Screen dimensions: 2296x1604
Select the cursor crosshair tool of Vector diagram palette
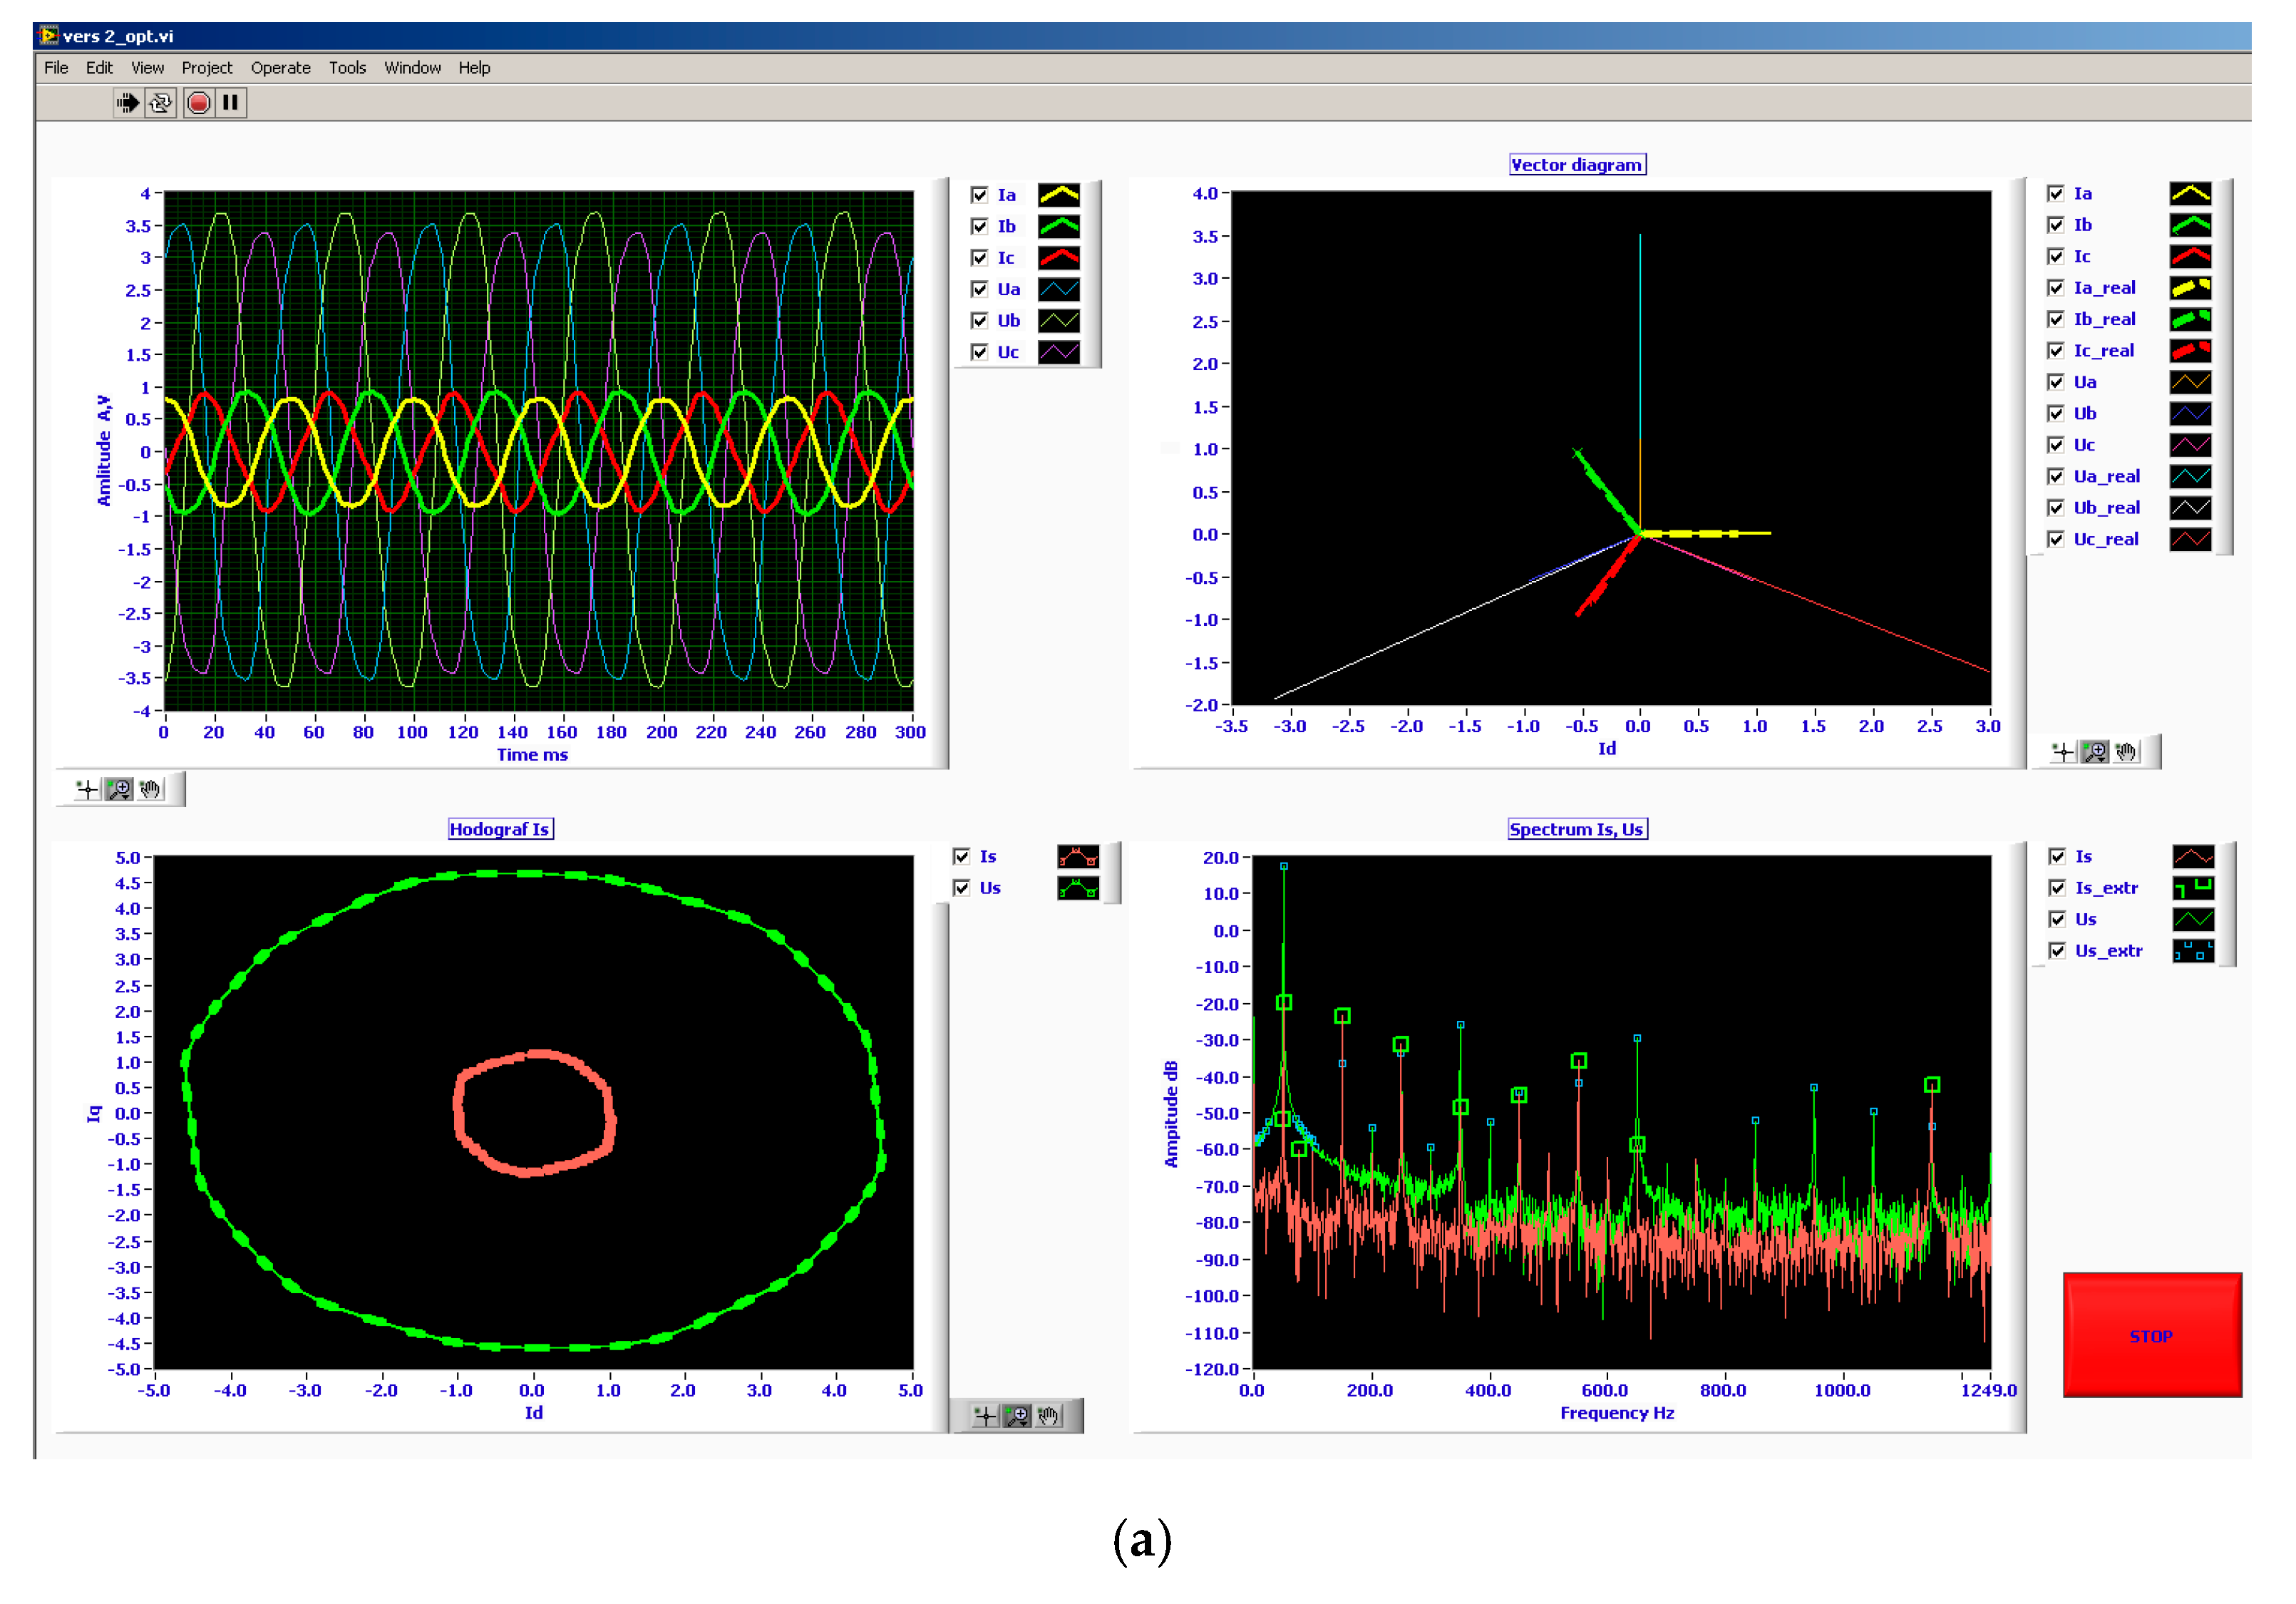(x=2063, y=752)
